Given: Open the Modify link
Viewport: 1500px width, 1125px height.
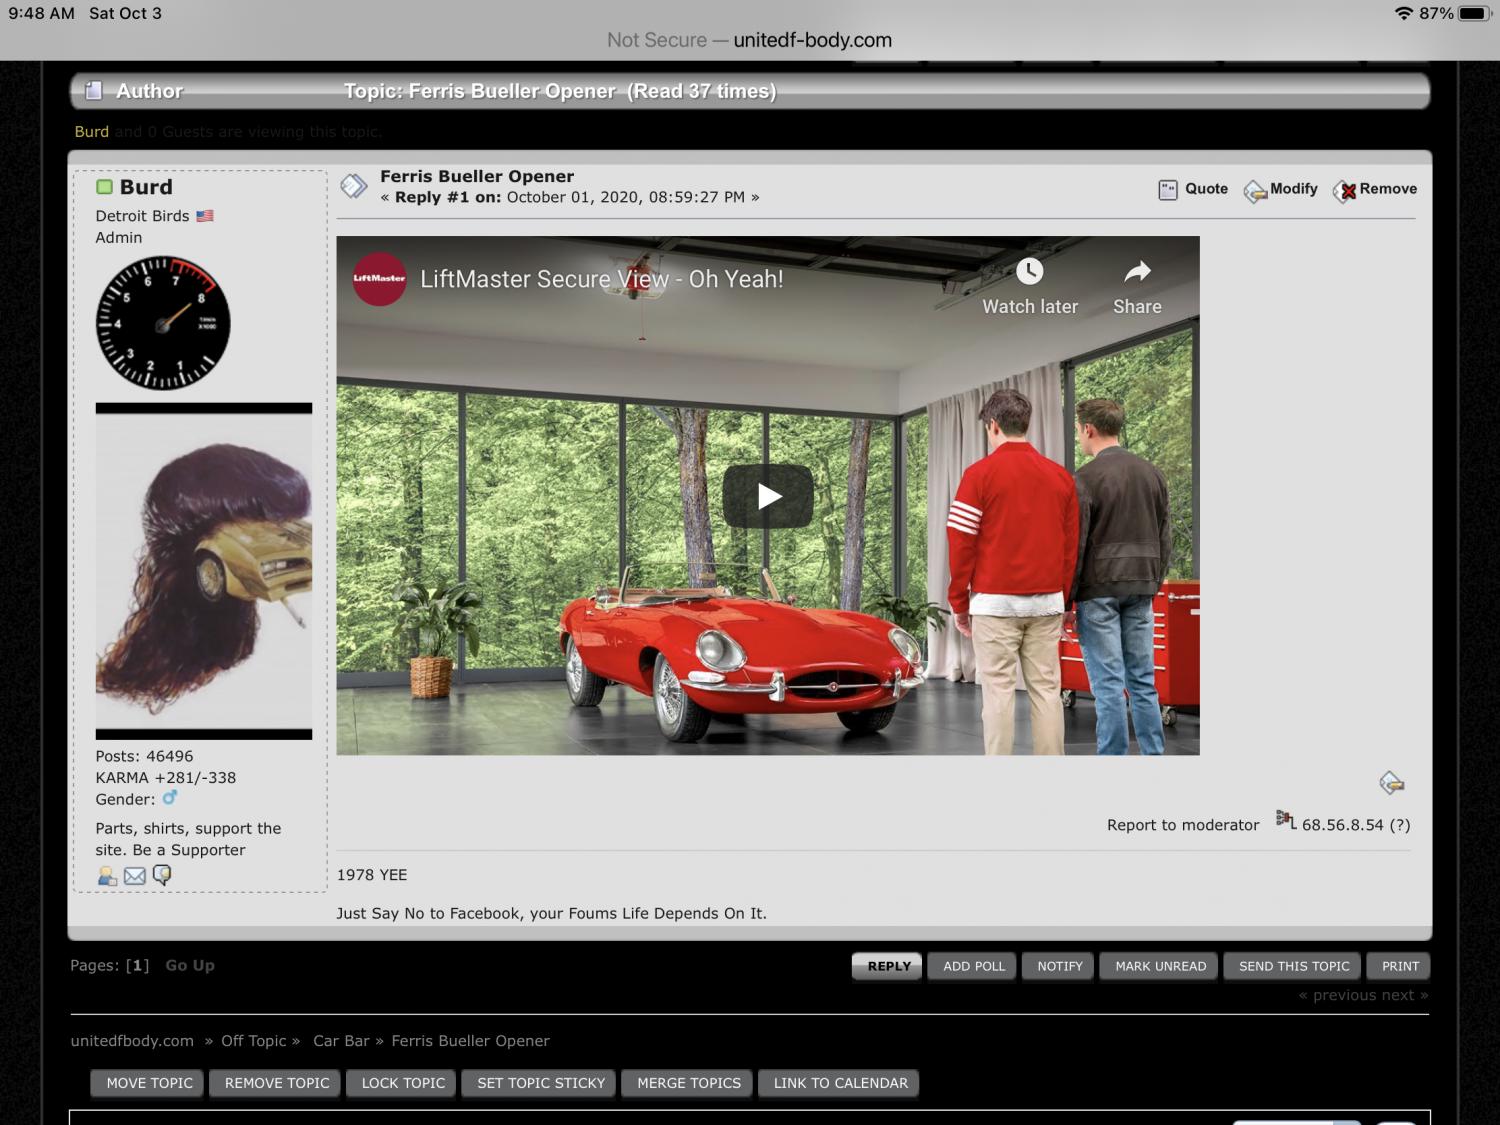Looking at the screenshot, I should [1294, 189].
